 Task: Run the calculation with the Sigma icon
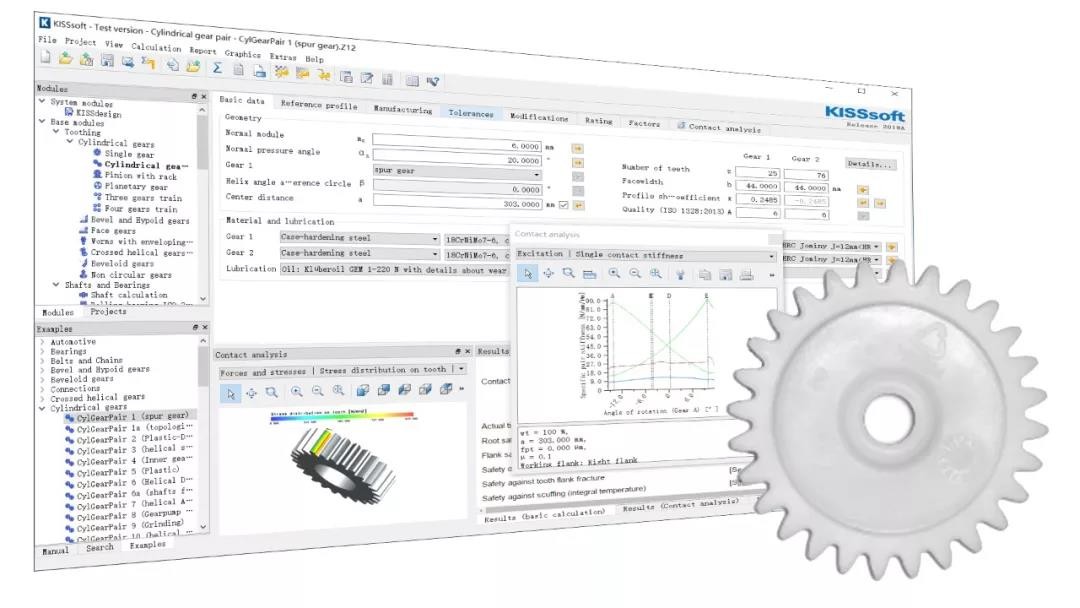(x=217, y=67)
